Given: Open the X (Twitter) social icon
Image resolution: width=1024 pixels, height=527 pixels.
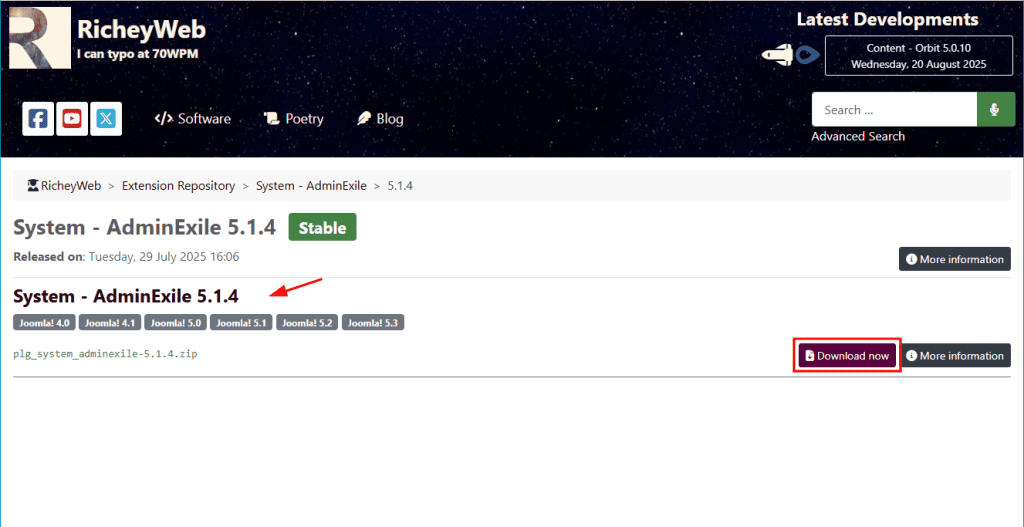Looking at the screenshot, I should pos(106,119).
